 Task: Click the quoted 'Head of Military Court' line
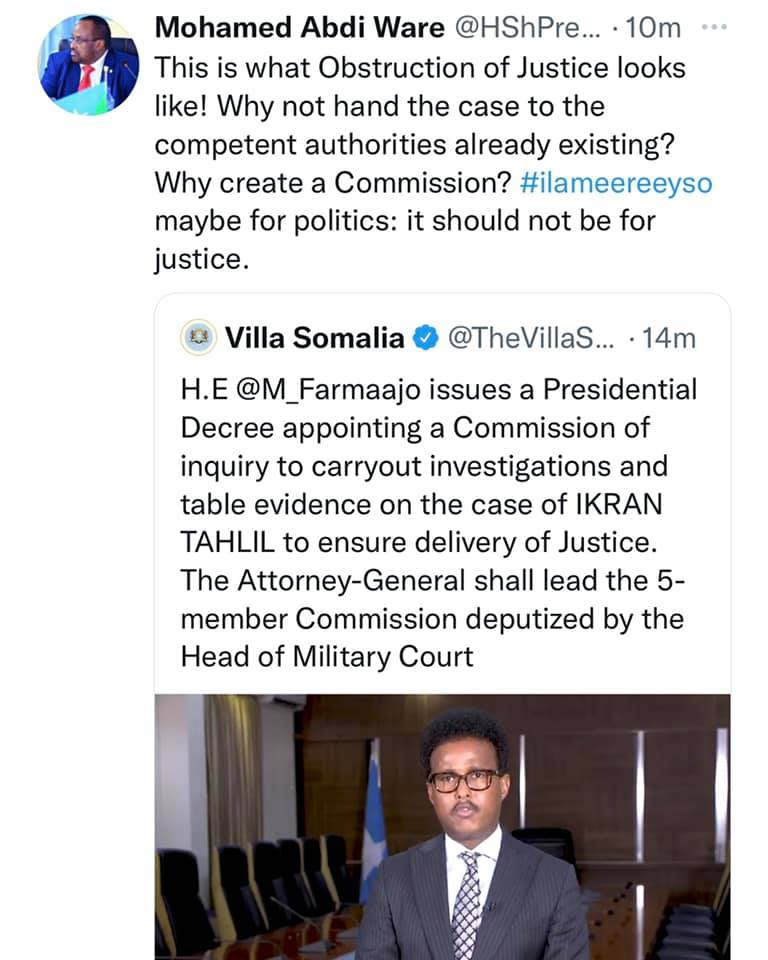point(327,656)
